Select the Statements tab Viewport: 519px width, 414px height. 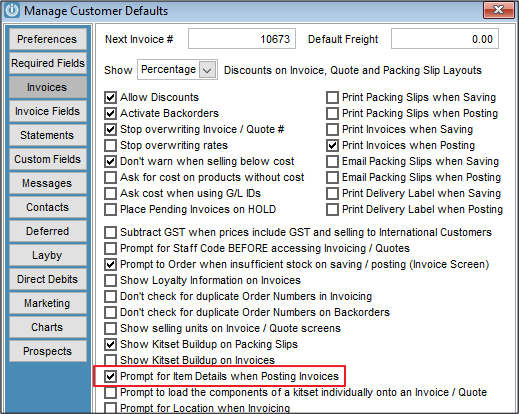click(48, 135)
